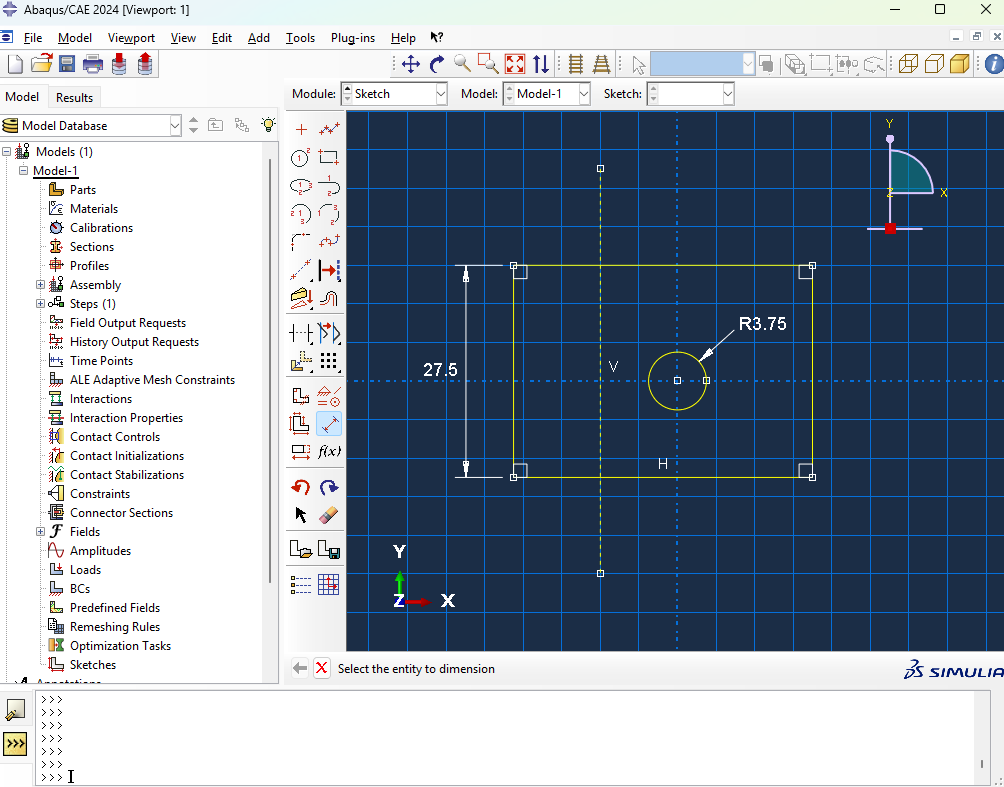Select the Create Rectangle sketch tool
This screenshot has height=787, width=1004.
329,158
